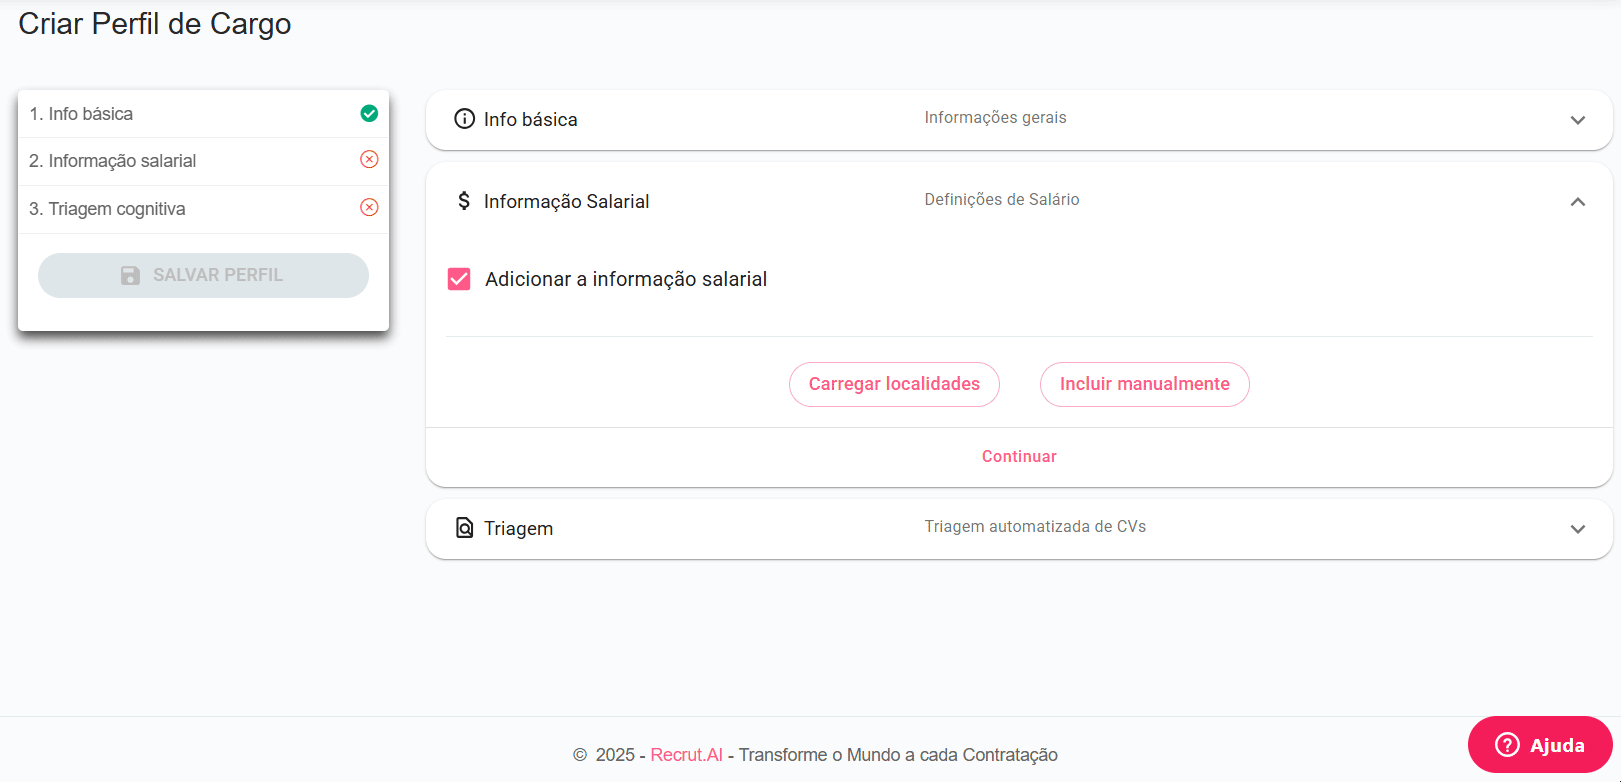
Task: Click the dollar sign icon in Informação Salarial
Action: click(x=464, y=201)
